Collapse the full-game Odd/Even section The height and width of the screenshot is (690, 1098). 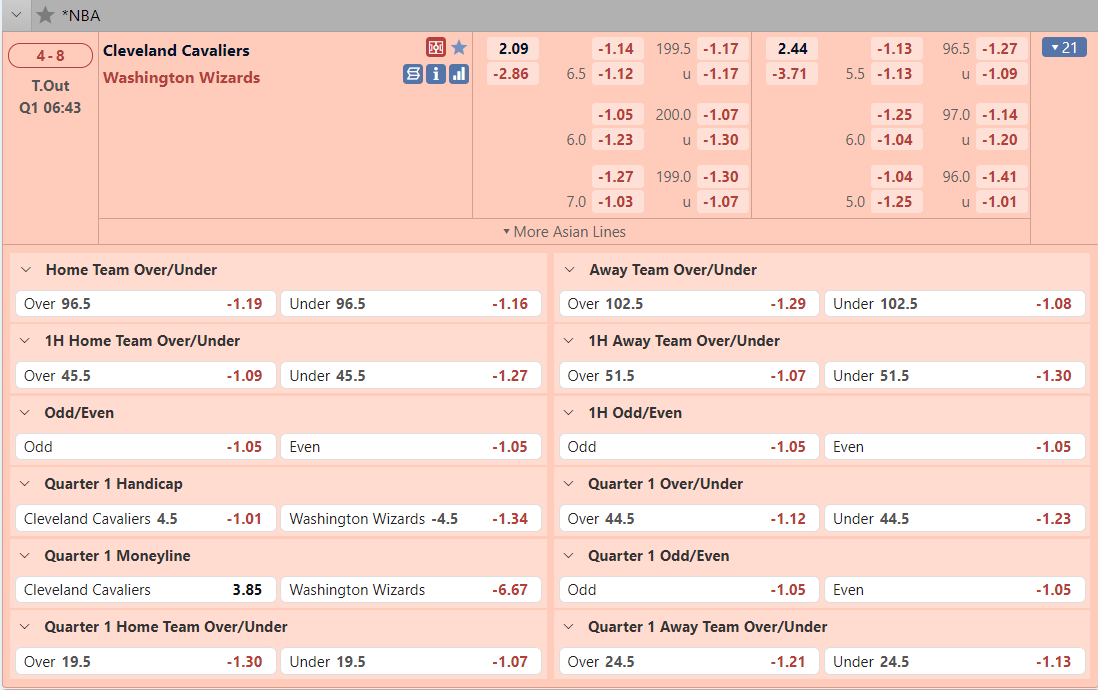tap(25, 413)
